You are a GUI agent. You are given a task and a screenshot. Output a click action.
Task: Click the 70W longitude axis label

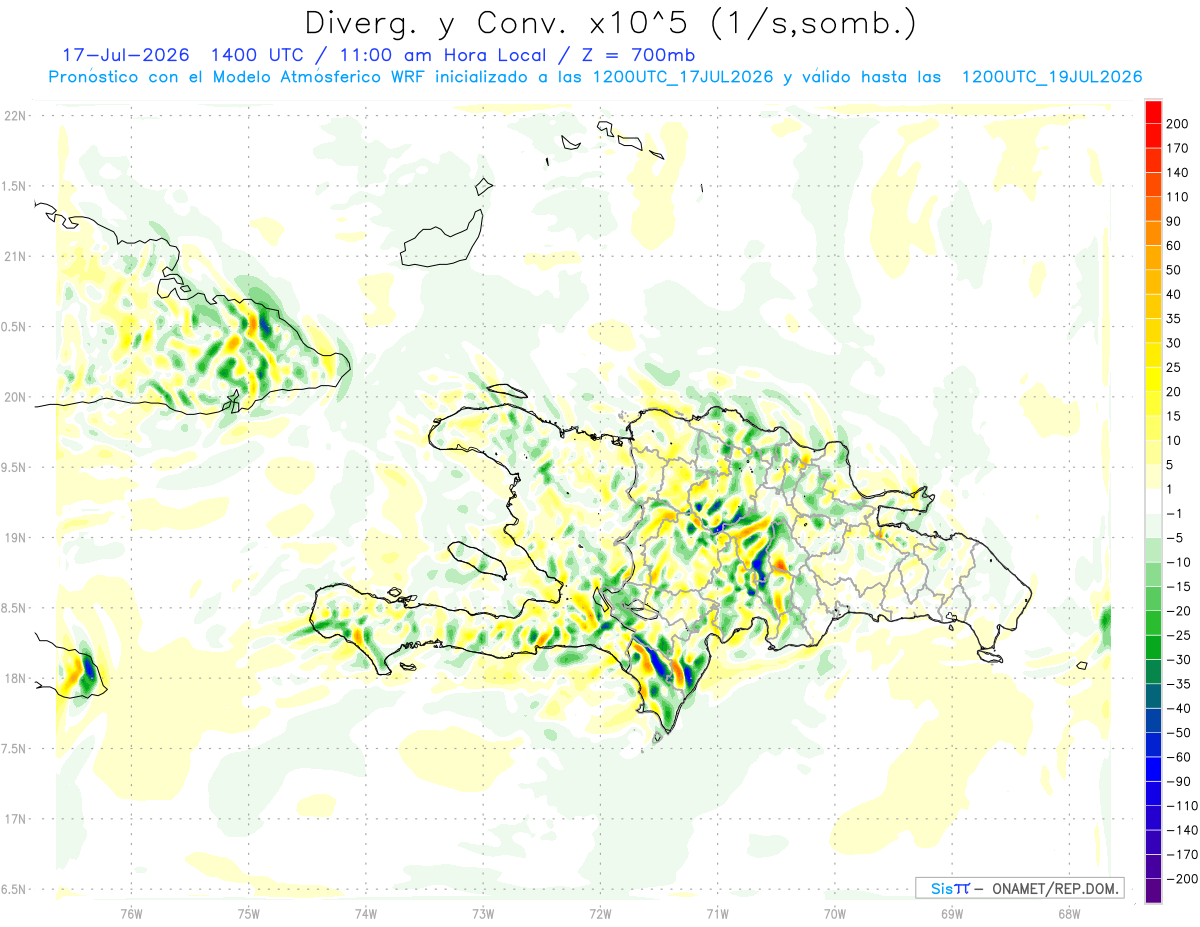coord(835,913)
